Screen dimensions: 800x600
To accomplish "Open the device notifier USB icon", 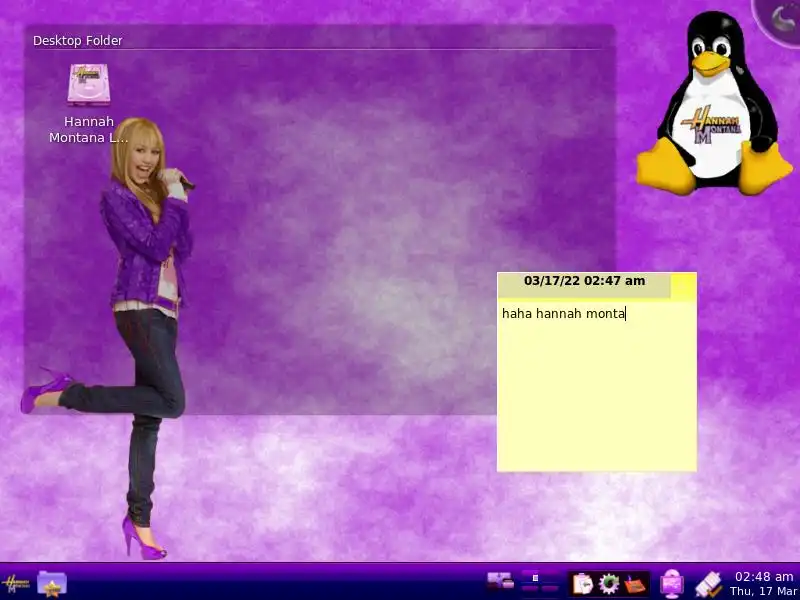I will tap(709, 585).
